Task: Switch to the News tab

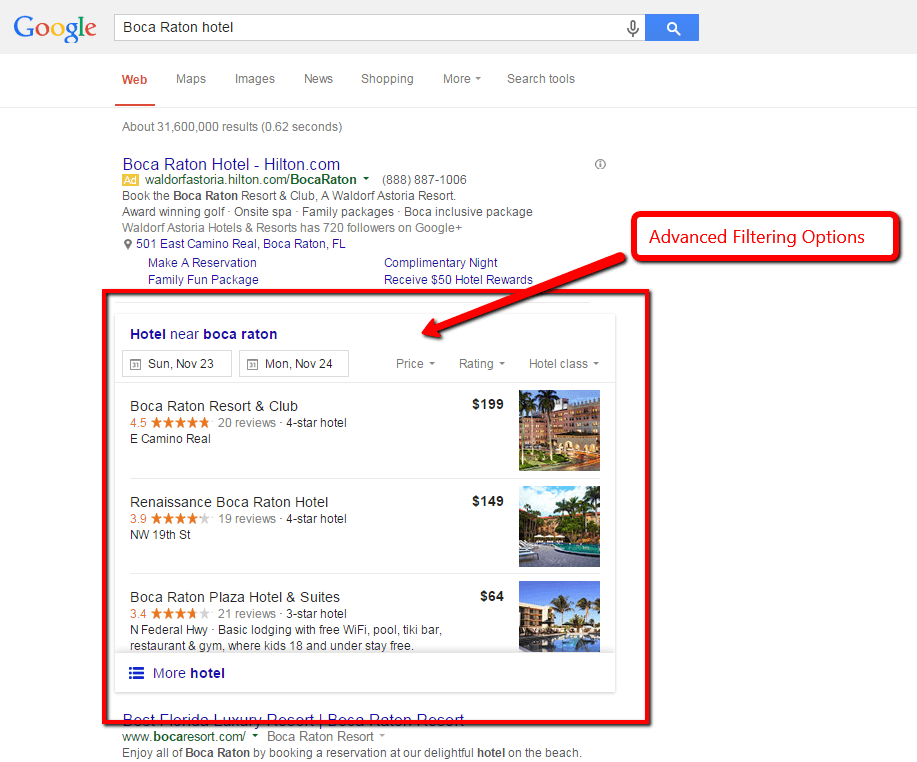Action: click(x=318, y=79)
